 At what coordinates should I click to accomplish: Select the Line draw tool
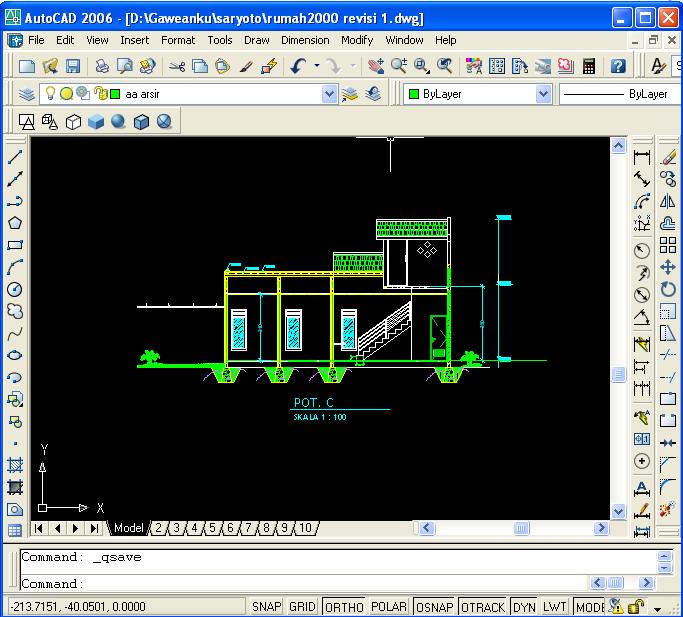click(15, 157)
